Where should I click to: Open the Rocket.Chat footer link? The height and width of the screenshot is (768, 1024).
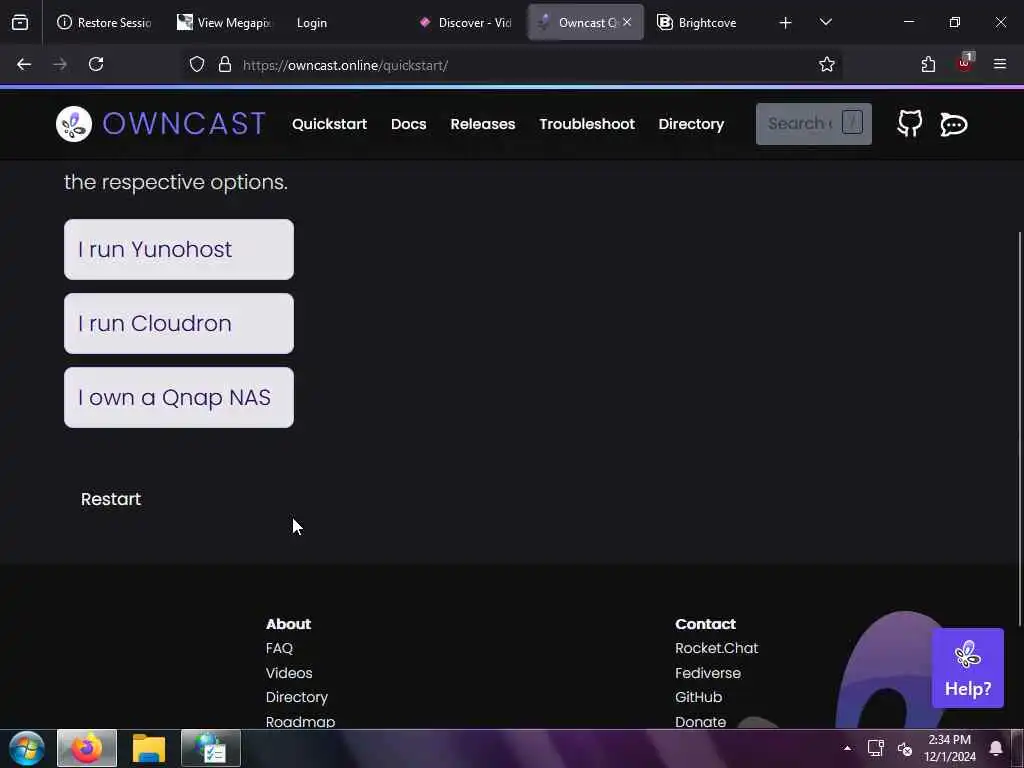tap(716, 648)
